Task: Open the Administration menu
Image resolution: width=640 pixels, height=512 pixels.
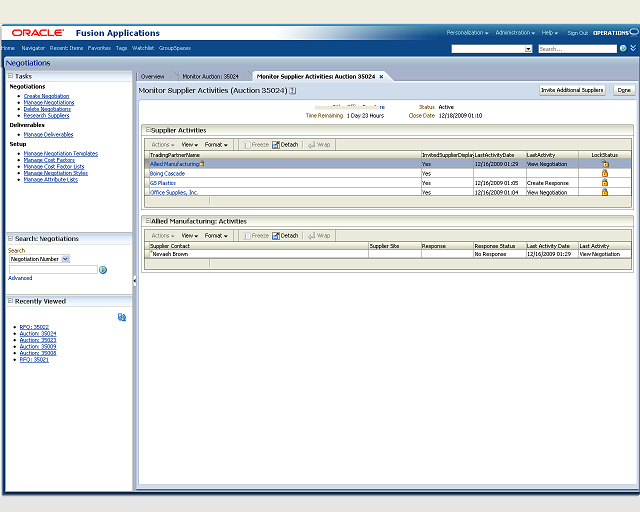Action: coord(515,33)
